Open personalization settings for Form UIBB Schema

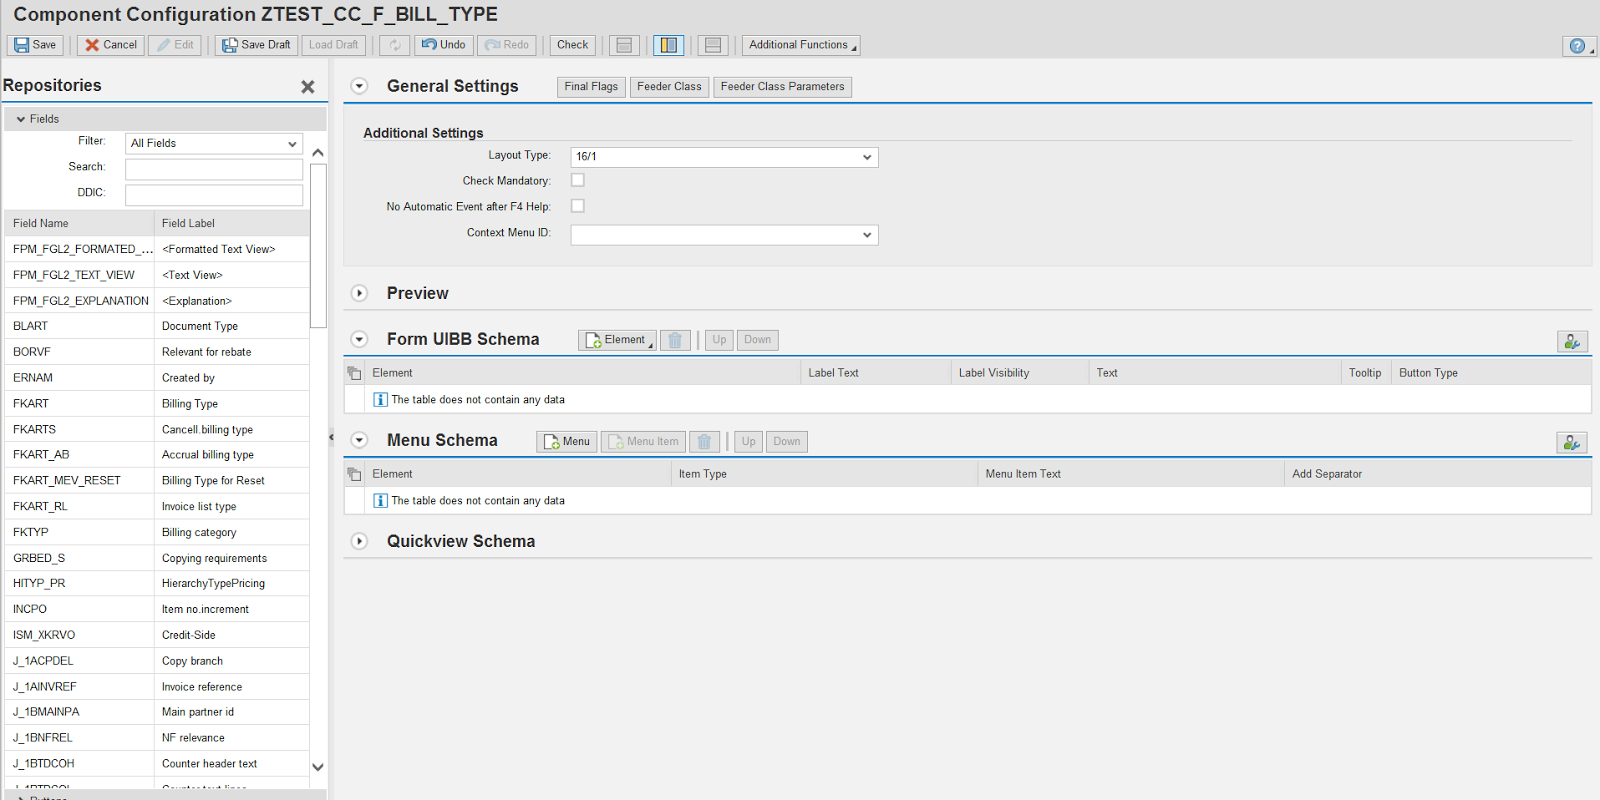[1572, 342]
